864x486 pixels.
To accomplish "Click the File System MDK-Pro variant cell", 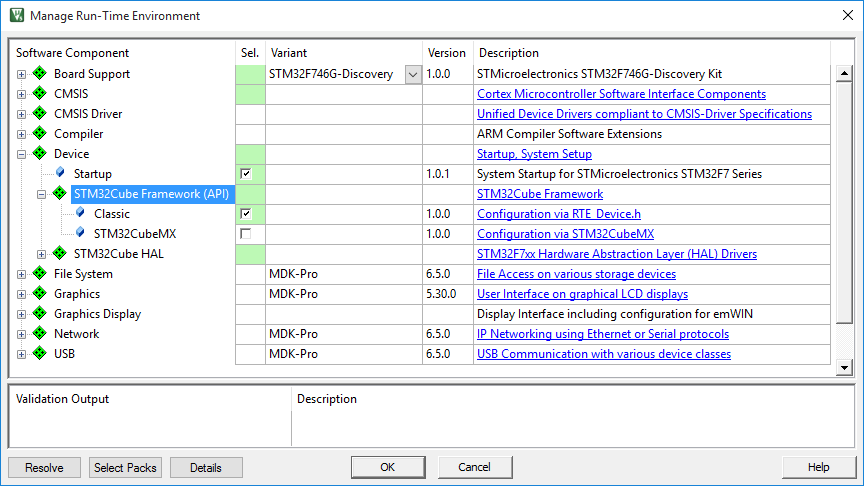I will point(344,274).
